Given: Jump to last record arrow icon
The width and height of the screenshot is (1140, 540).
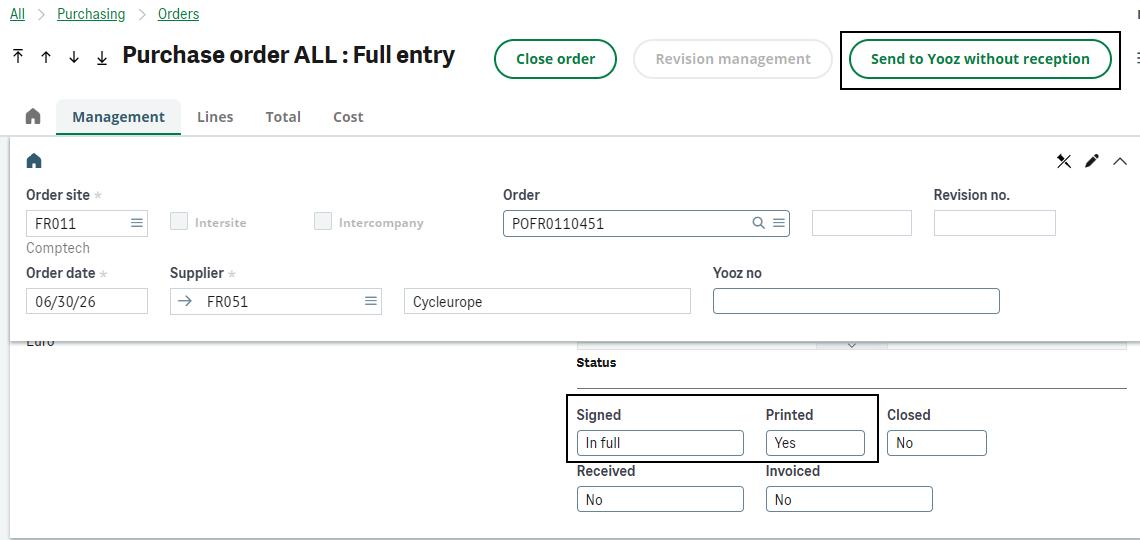Looking at the screenshot, I should [102, 57].
